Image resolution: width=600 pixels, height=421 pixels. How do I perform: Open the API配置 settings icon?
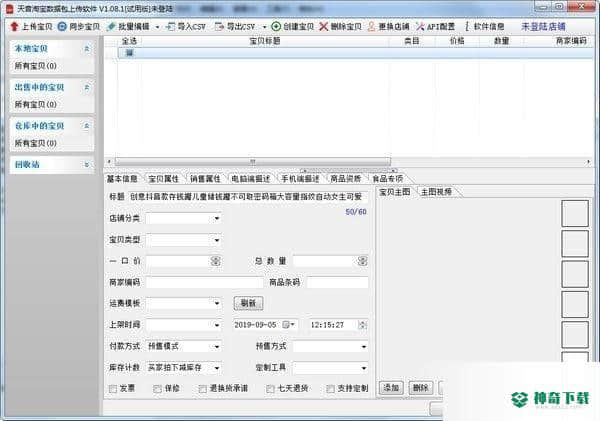pyautogui.click(x=420, y=26)
